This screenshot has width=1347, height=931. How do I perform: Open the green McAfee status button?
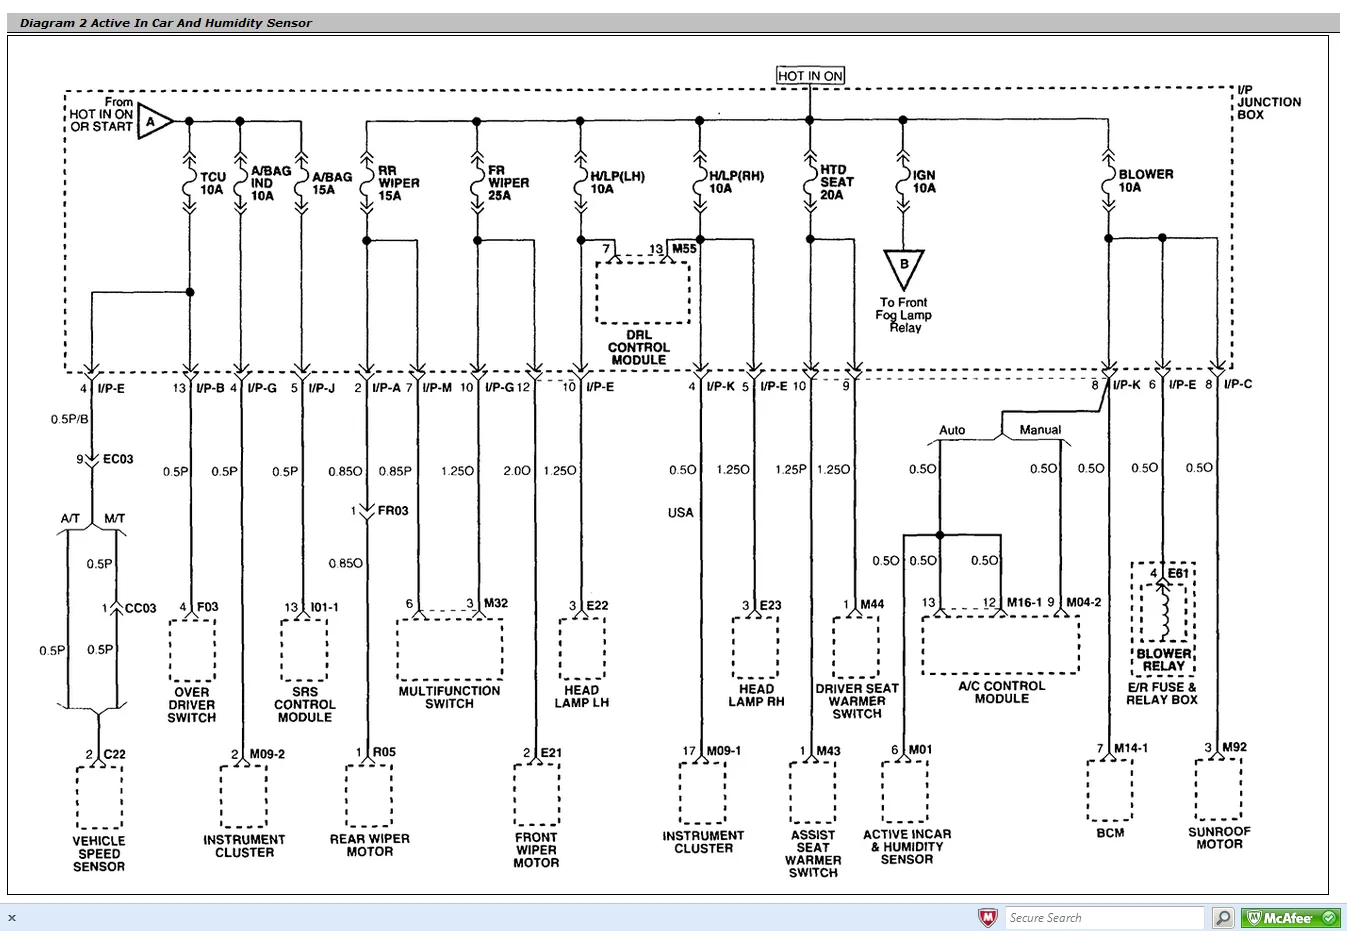click(x=1291, y=917)
